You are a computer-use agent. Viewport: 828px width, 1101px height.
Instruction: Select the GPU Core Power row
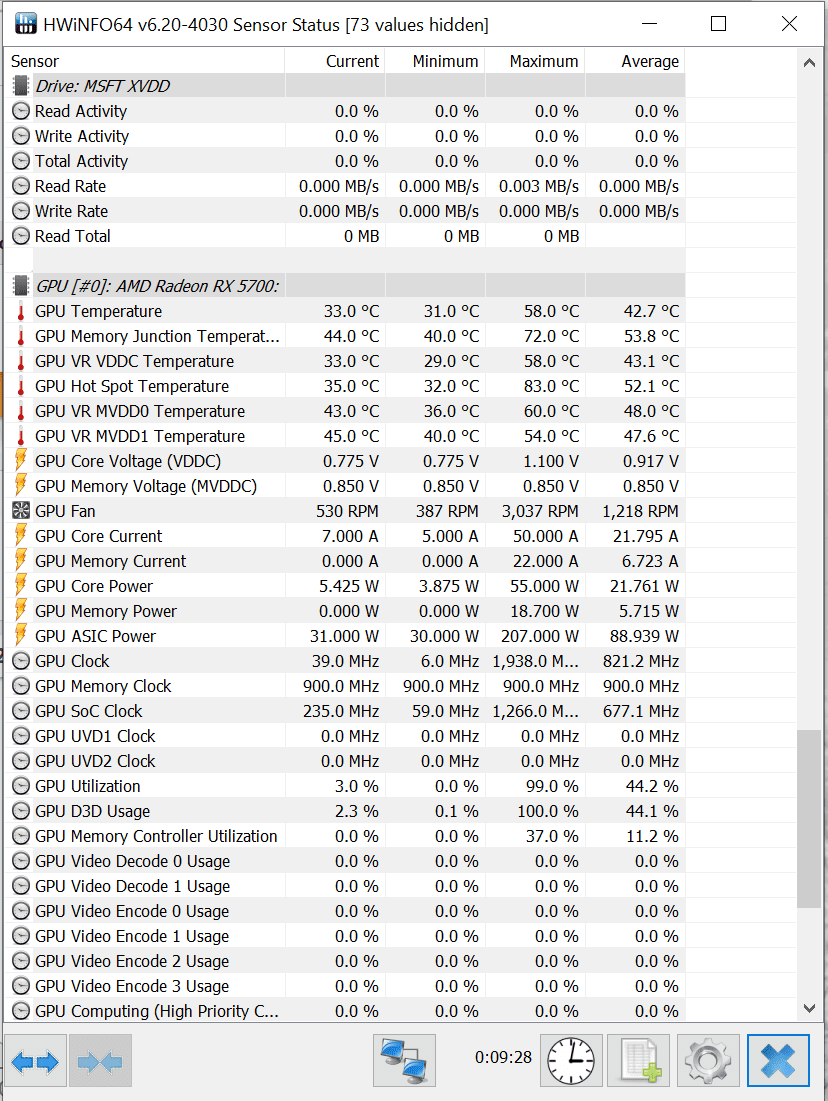(x=345, y=586)
